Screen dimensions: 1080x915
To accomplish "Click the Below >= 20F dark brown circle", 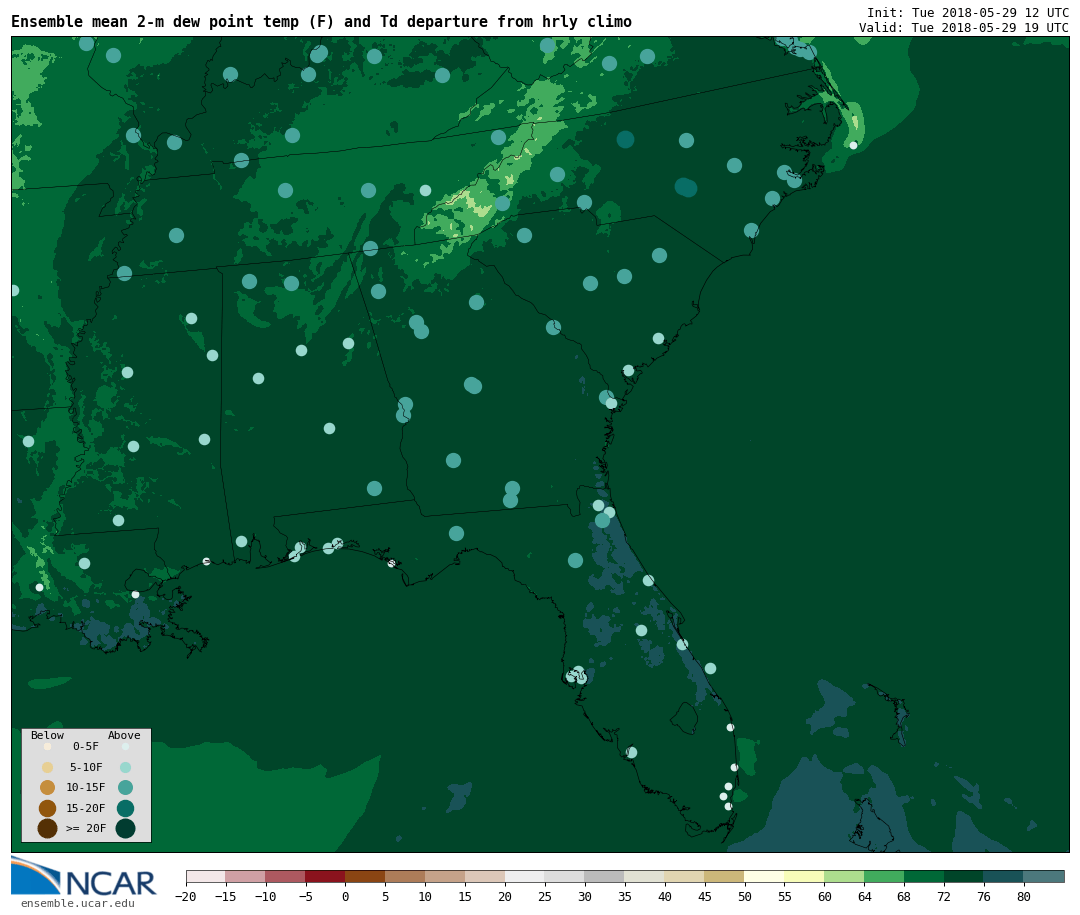I will click(48, 828).
